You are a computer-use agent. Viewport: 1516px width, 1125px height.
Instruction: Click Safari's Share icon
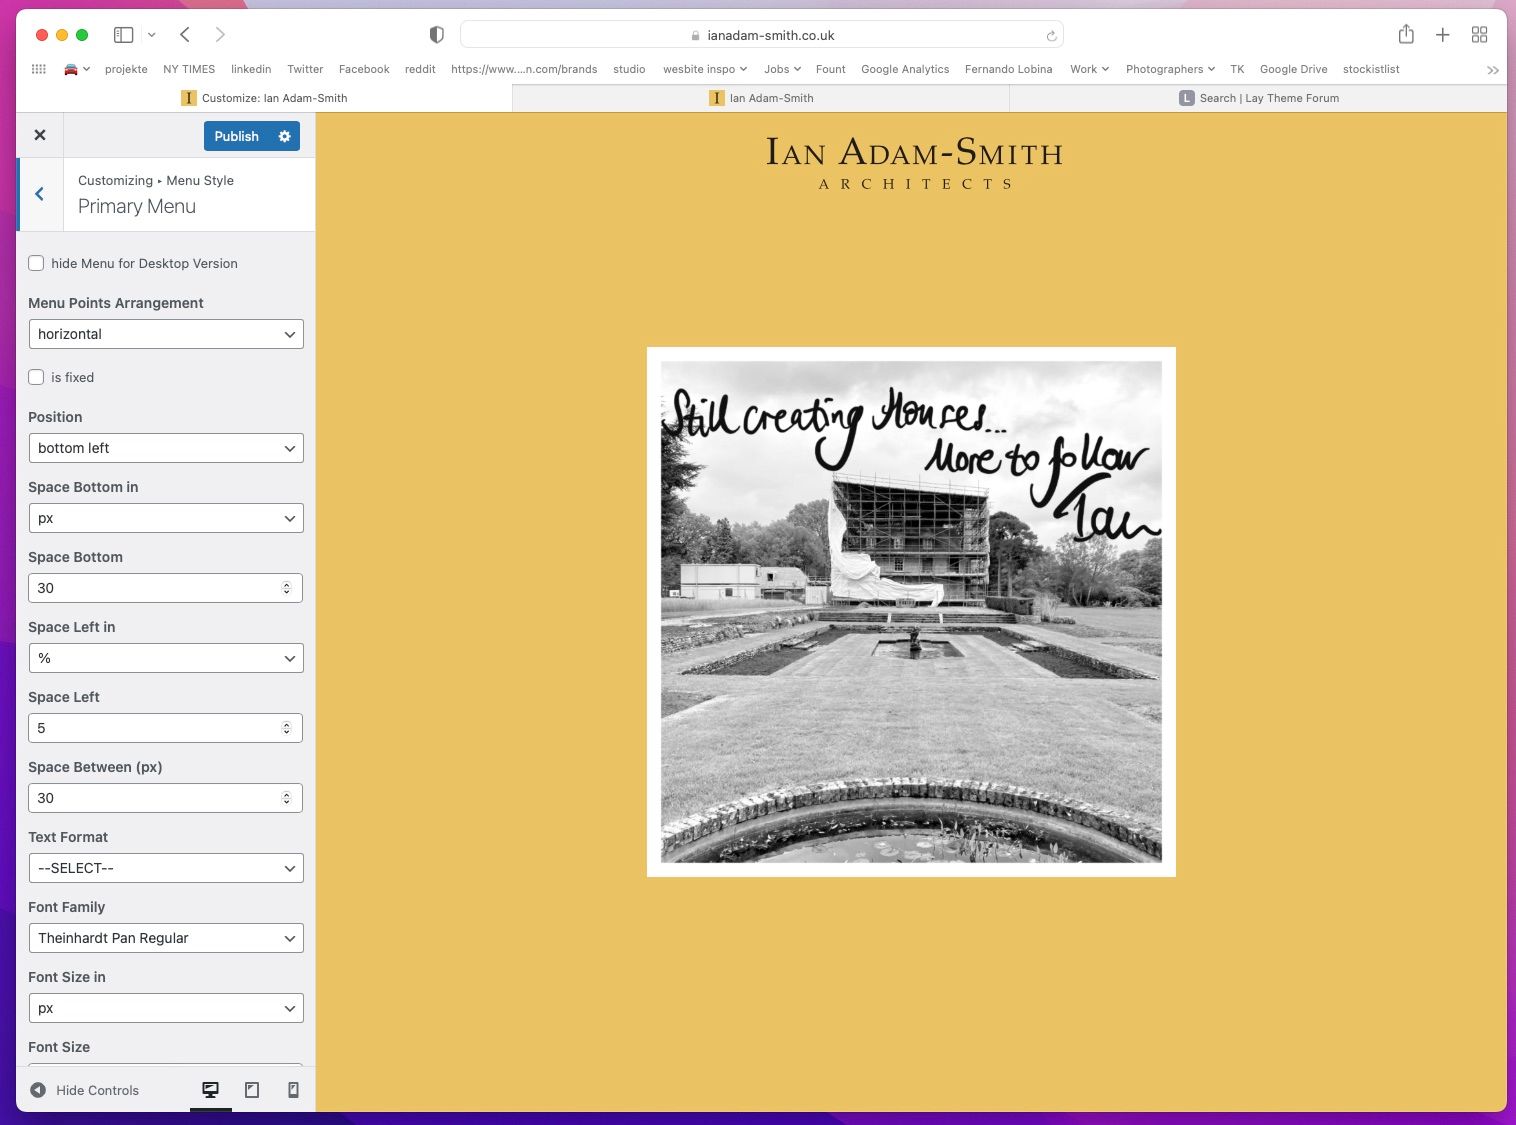1406,35
